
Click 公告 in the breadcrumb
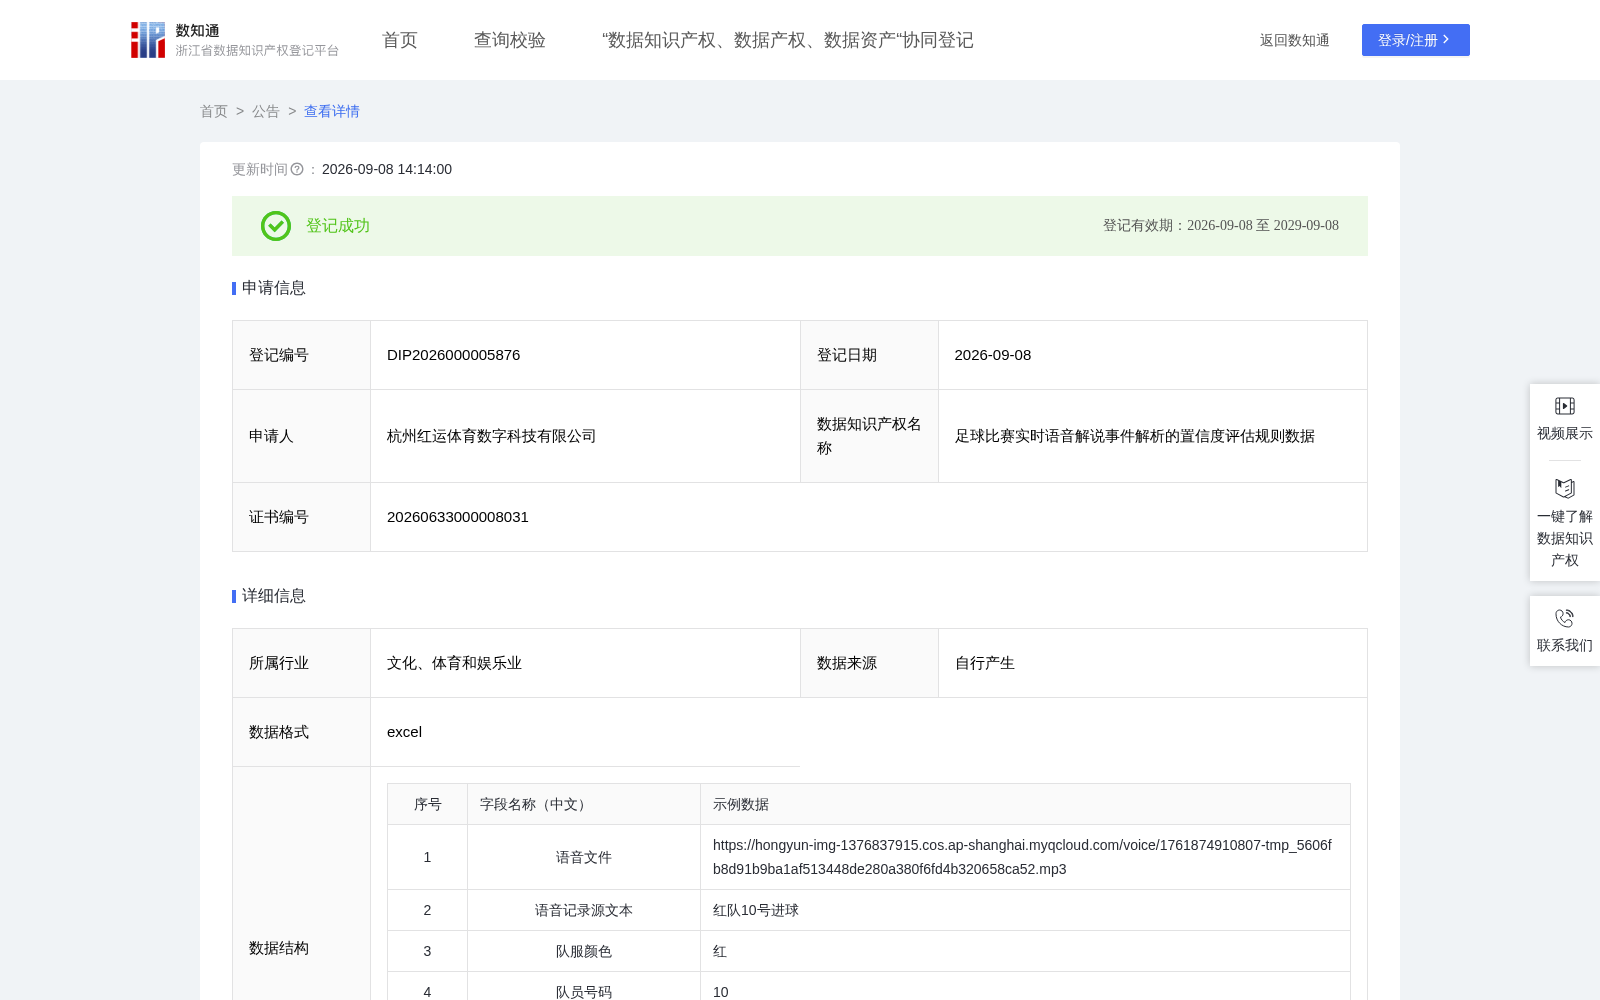tap(266, 111)
